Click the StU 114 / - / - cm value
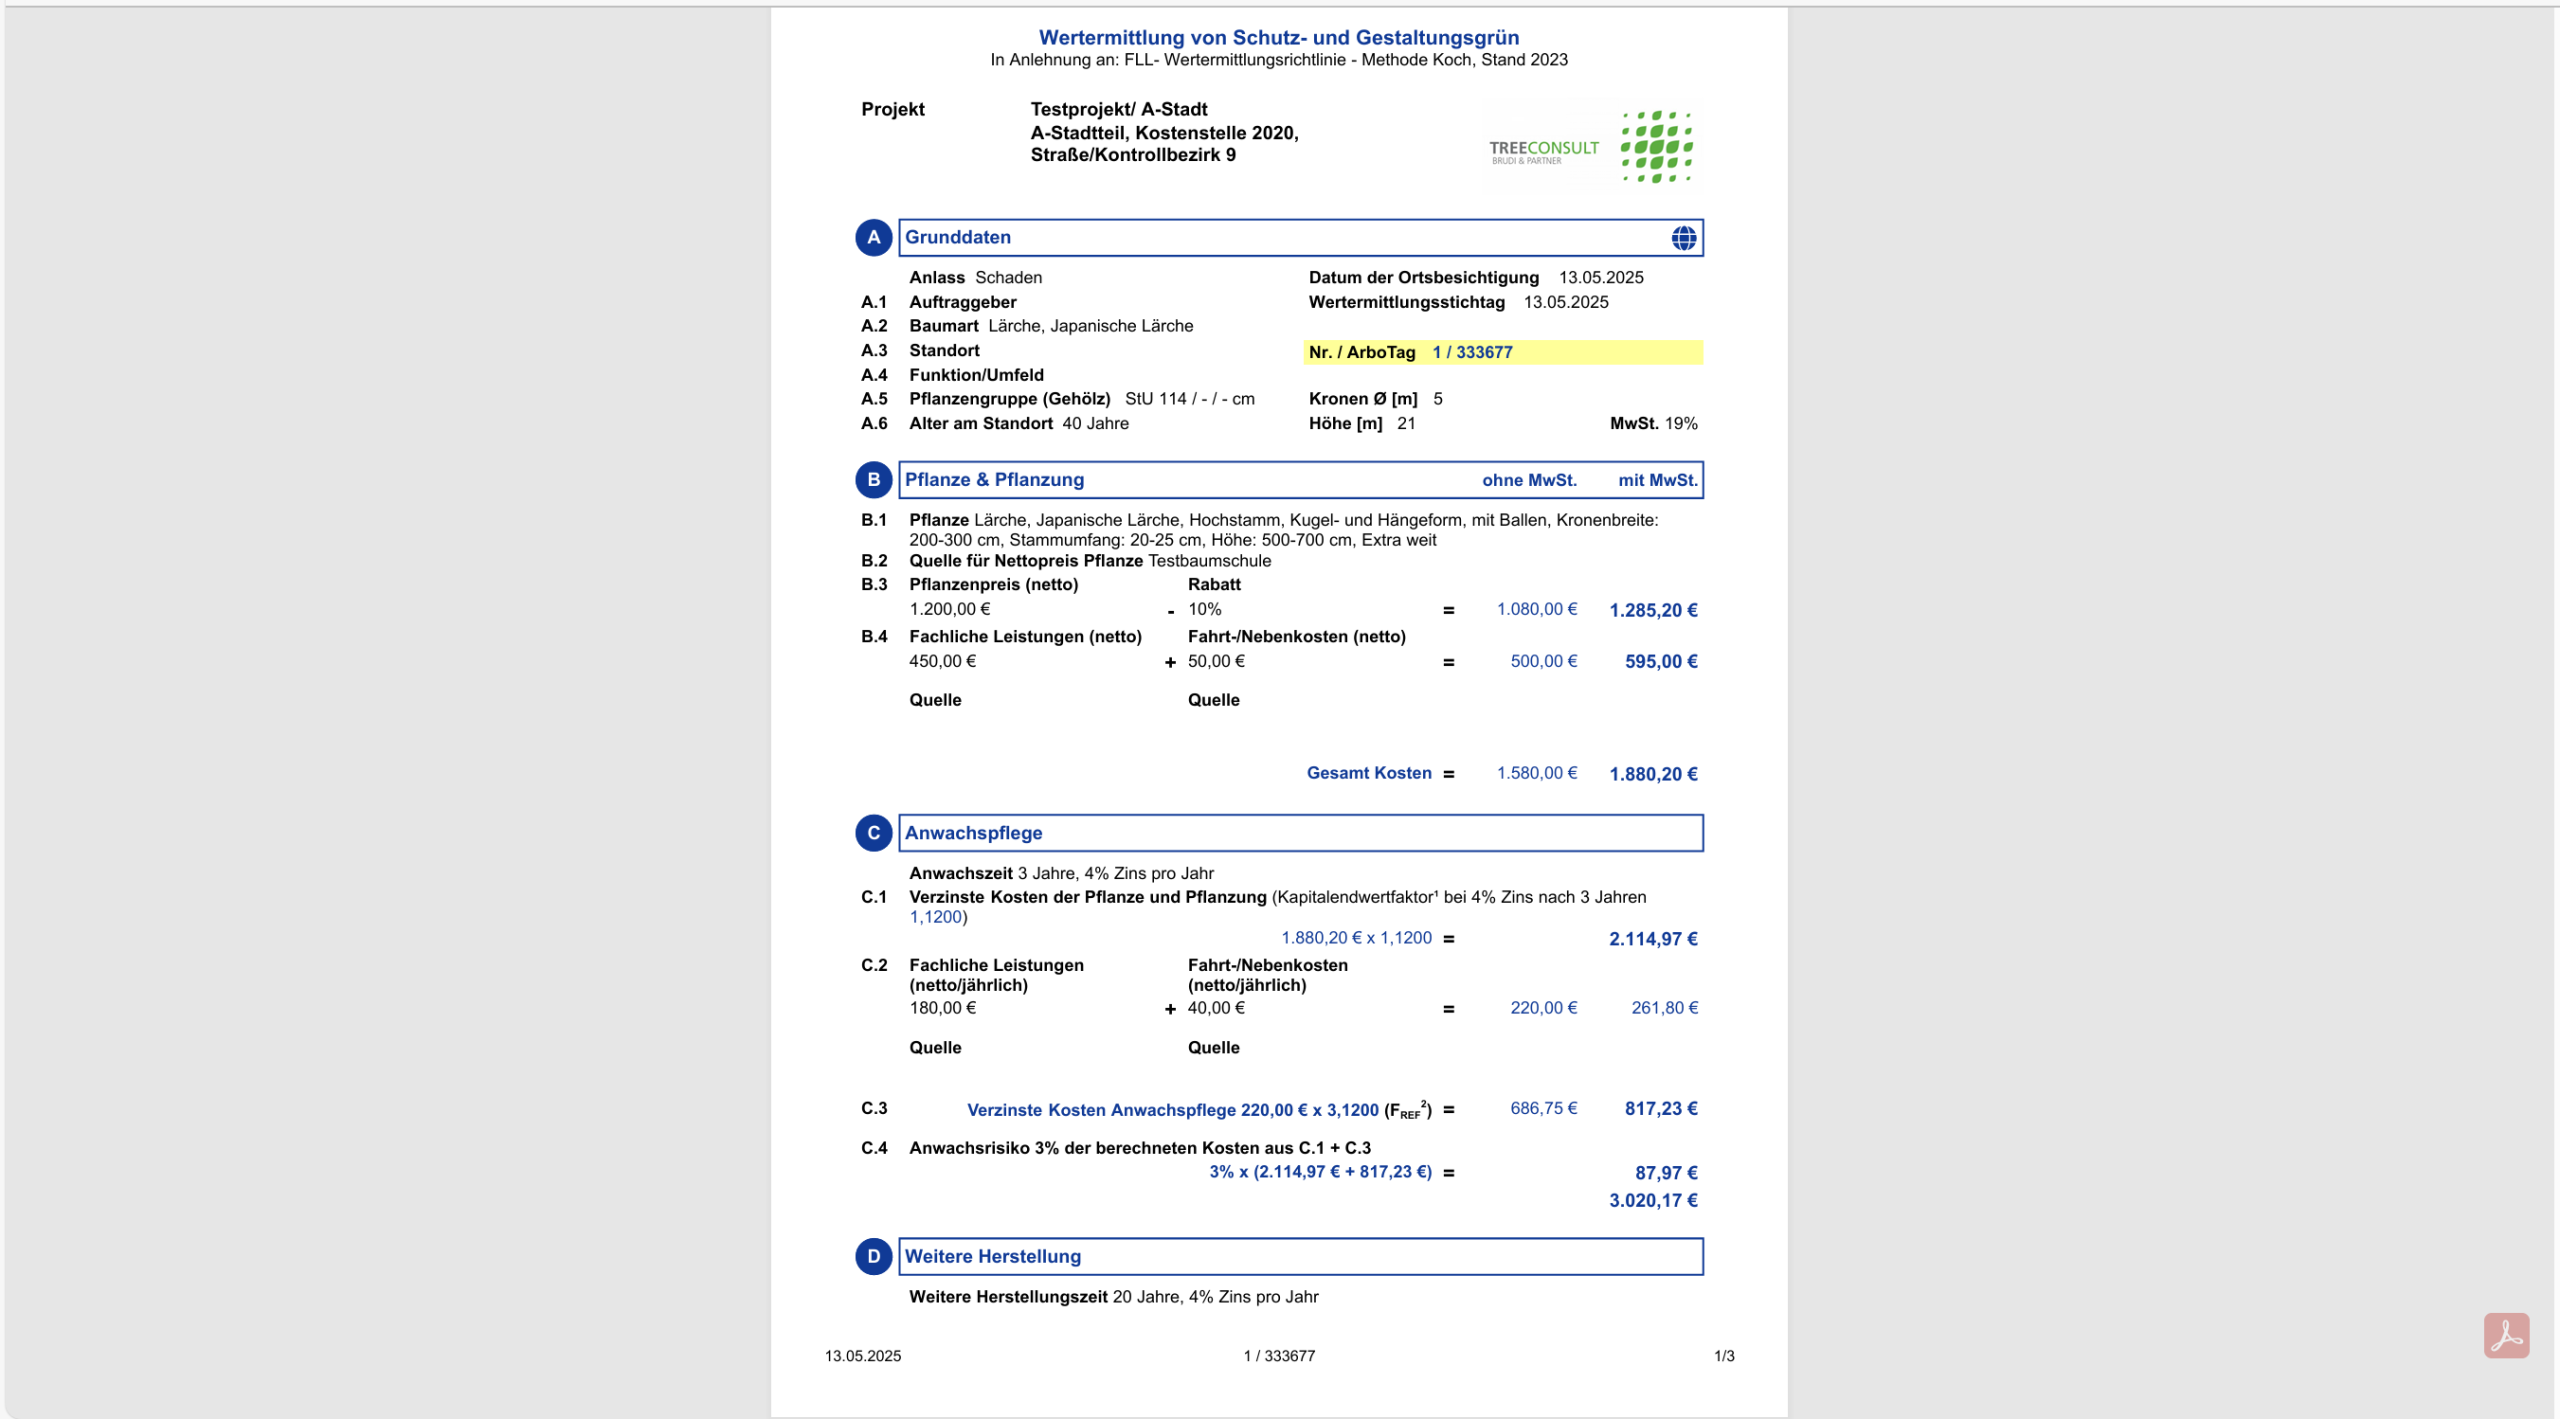 1189,399
